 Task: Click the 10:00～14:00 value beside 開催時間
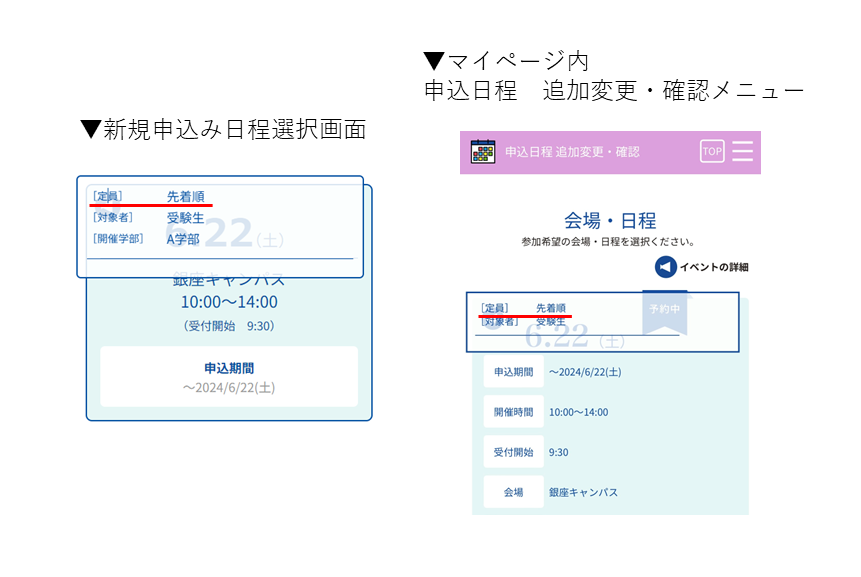click(x=579, y=412)
